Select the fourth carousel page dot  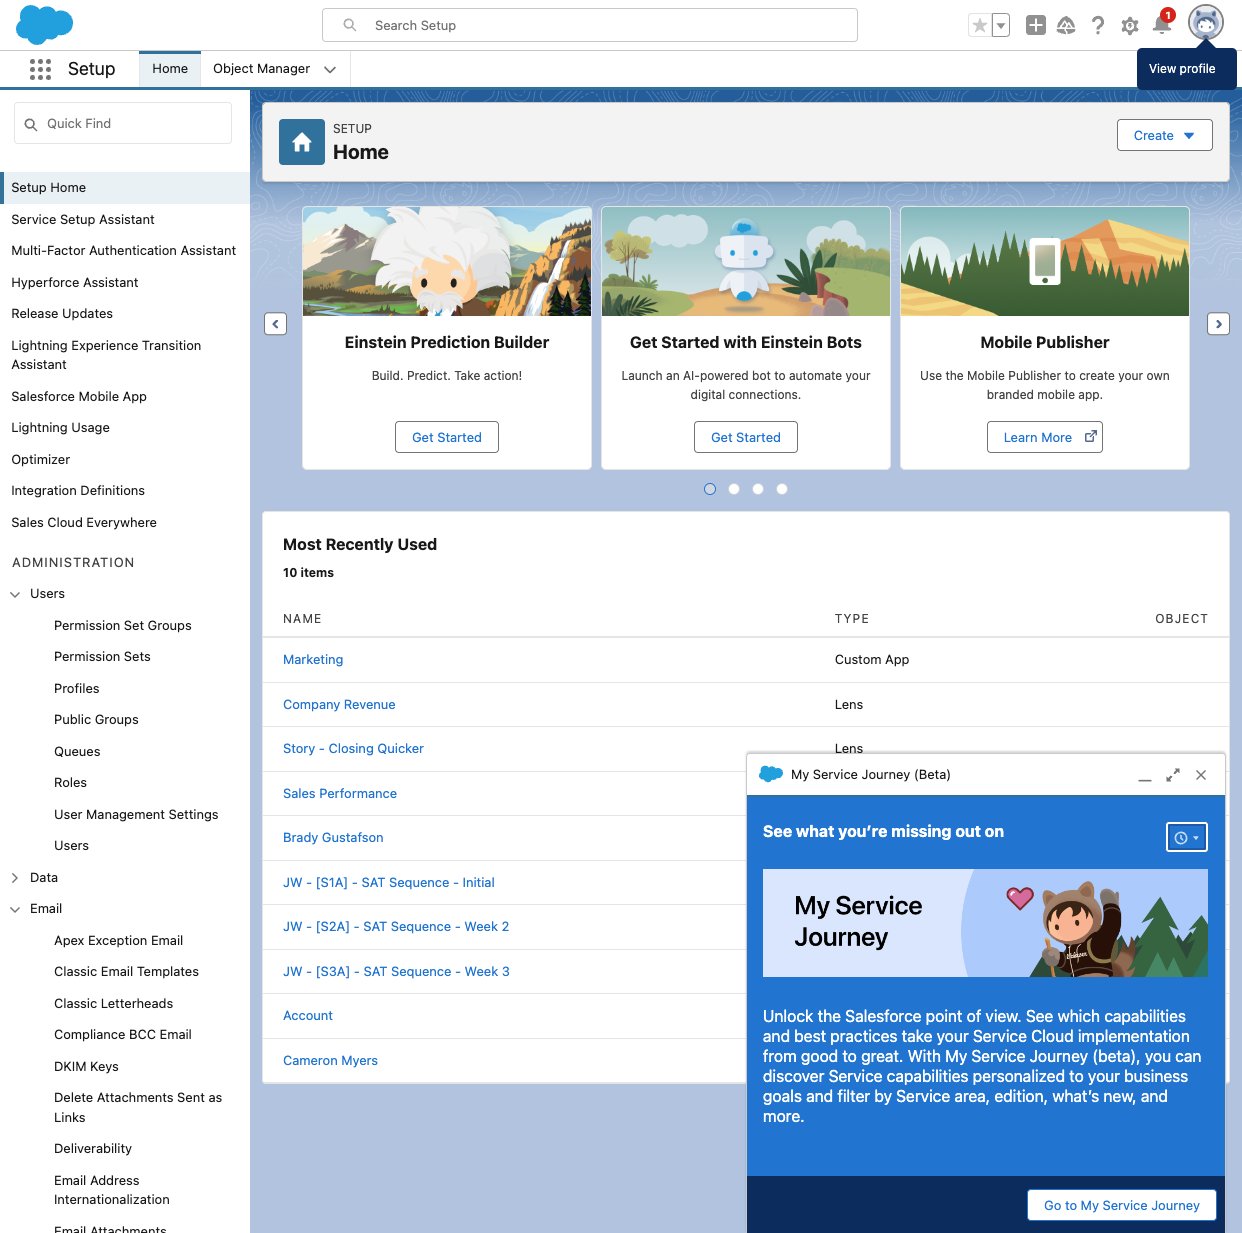(782, 489)
